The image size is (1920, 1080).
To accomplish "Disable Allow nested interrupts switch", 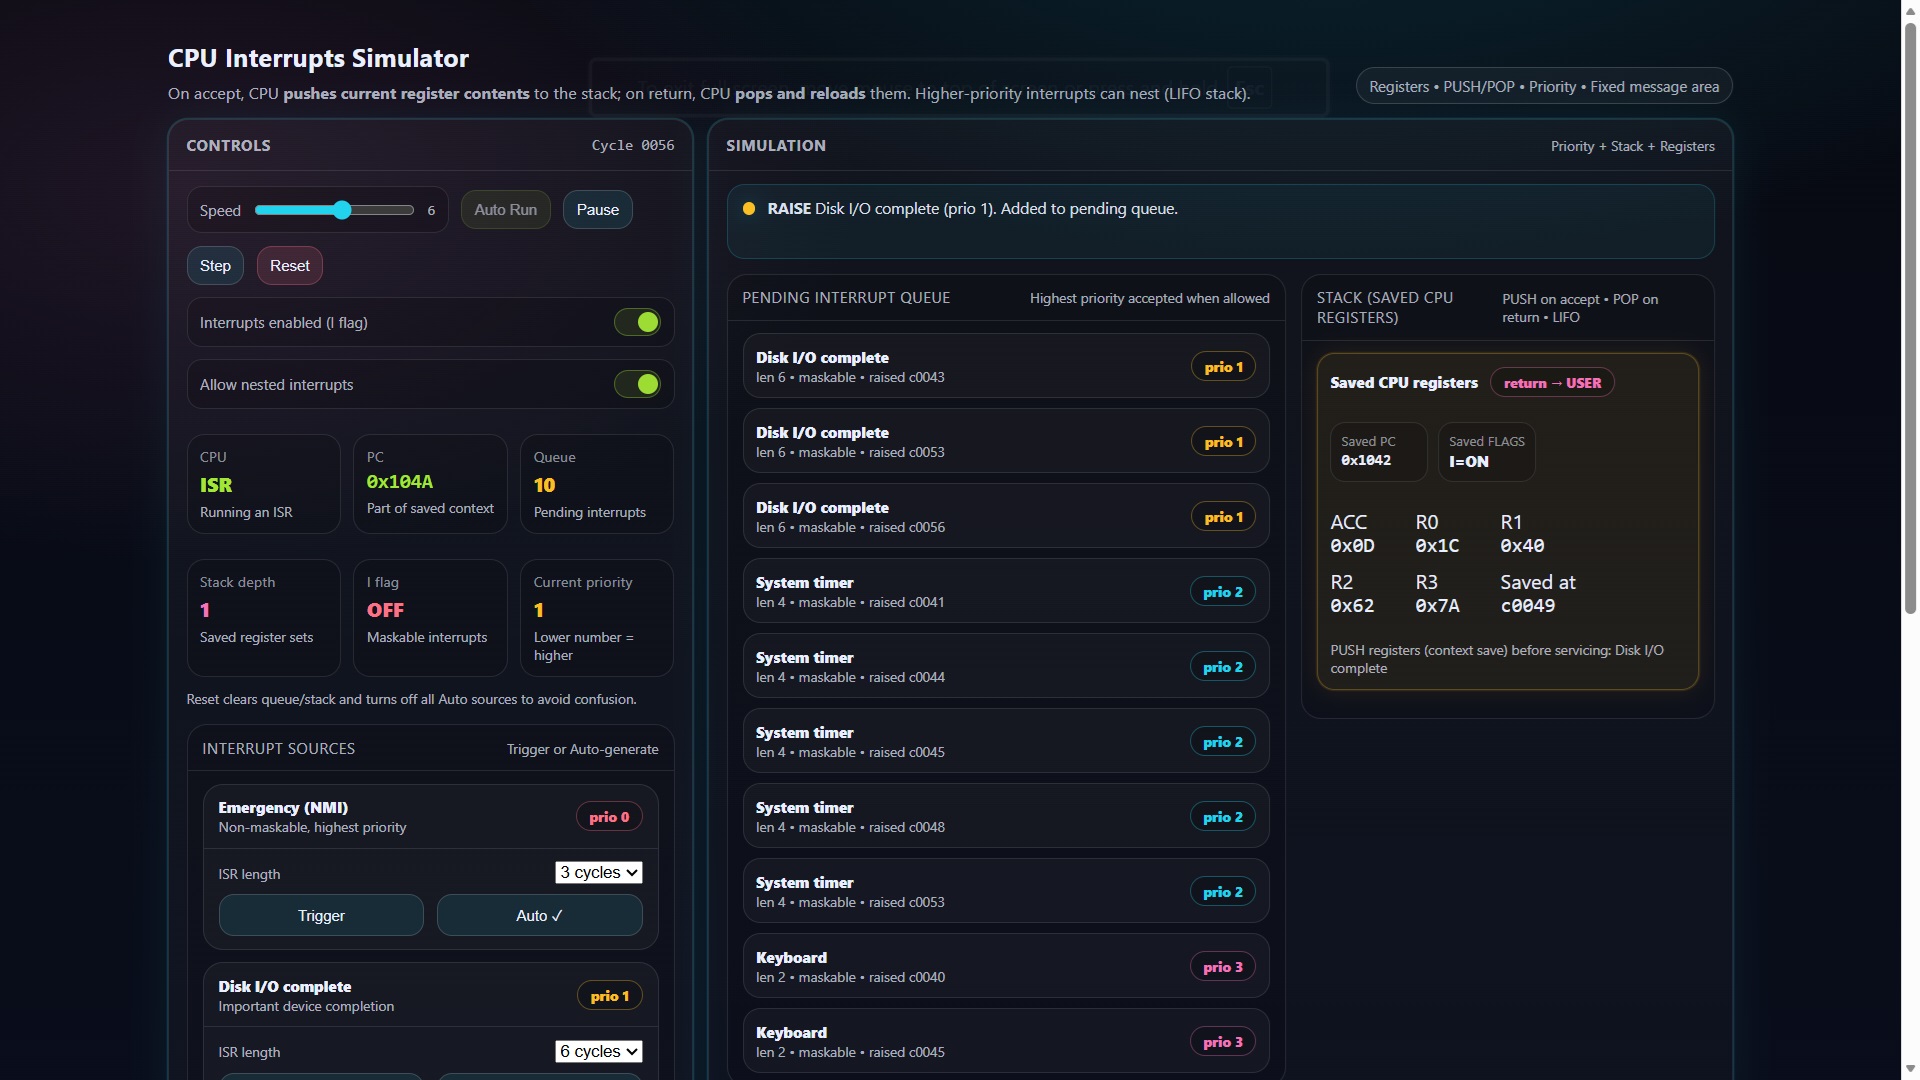I will pos(637,384).
